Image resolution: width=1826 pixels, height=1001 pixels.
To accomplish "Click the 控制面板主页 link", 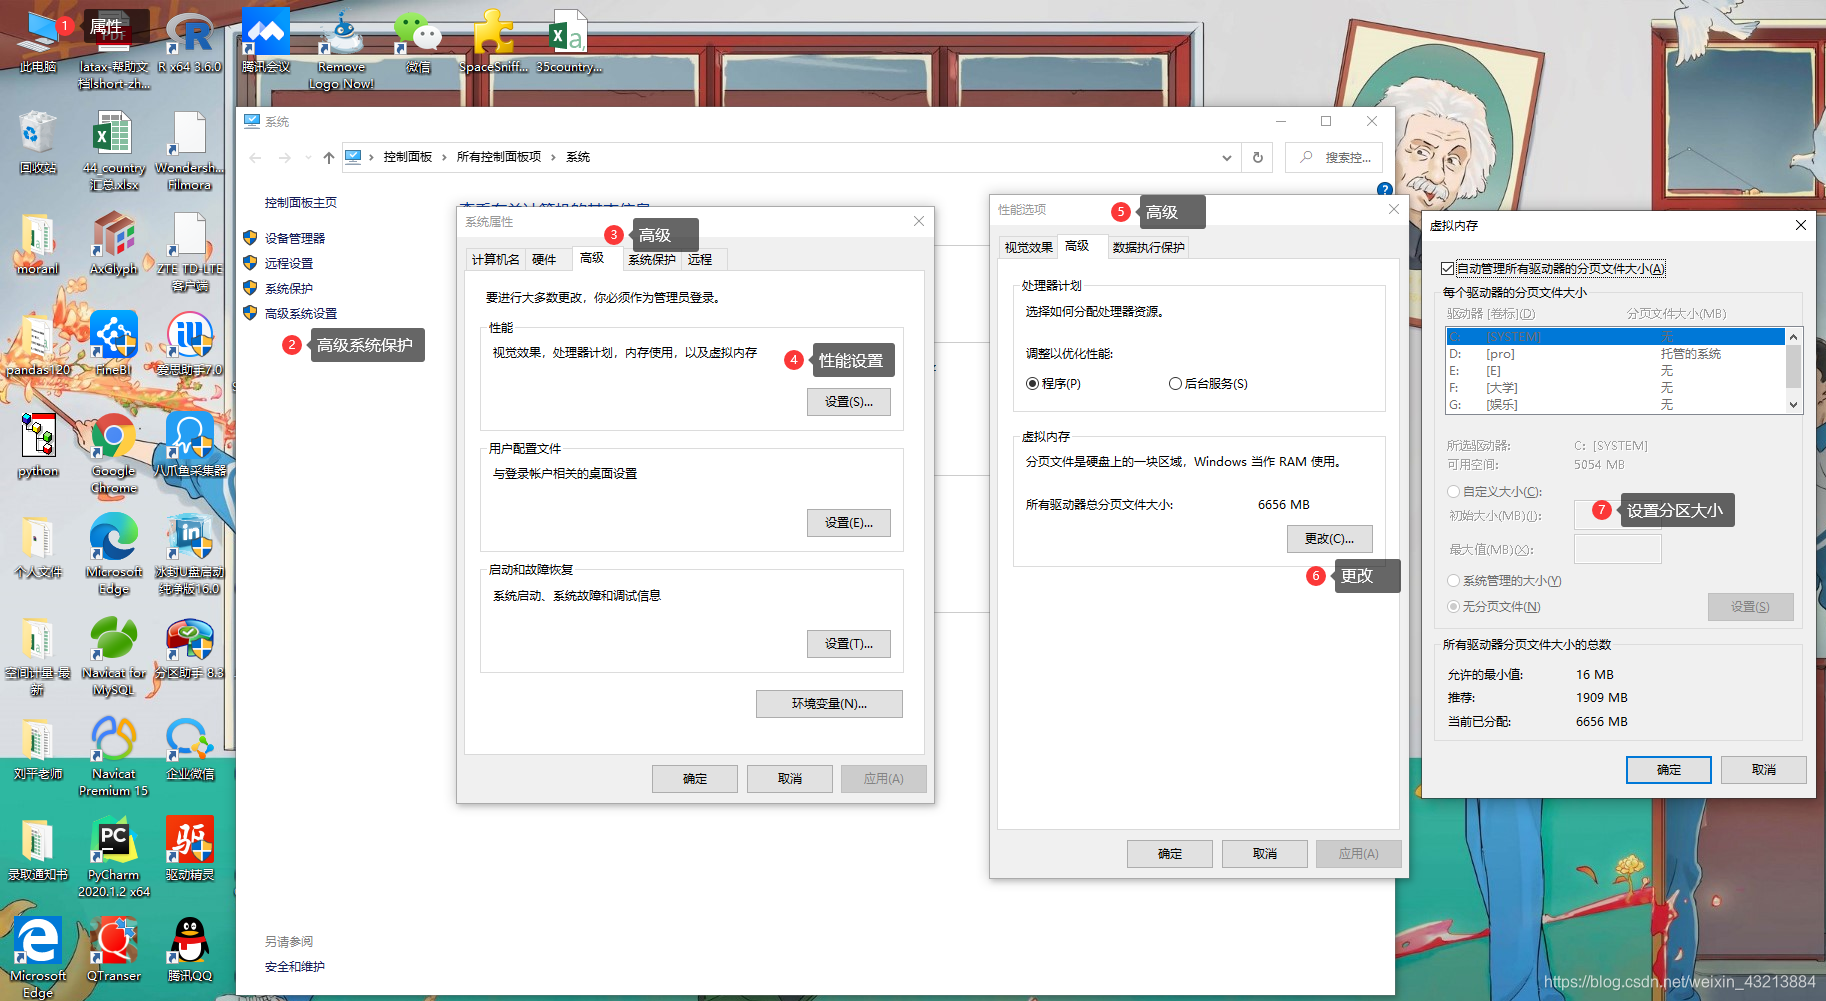I will coord(301,203).
